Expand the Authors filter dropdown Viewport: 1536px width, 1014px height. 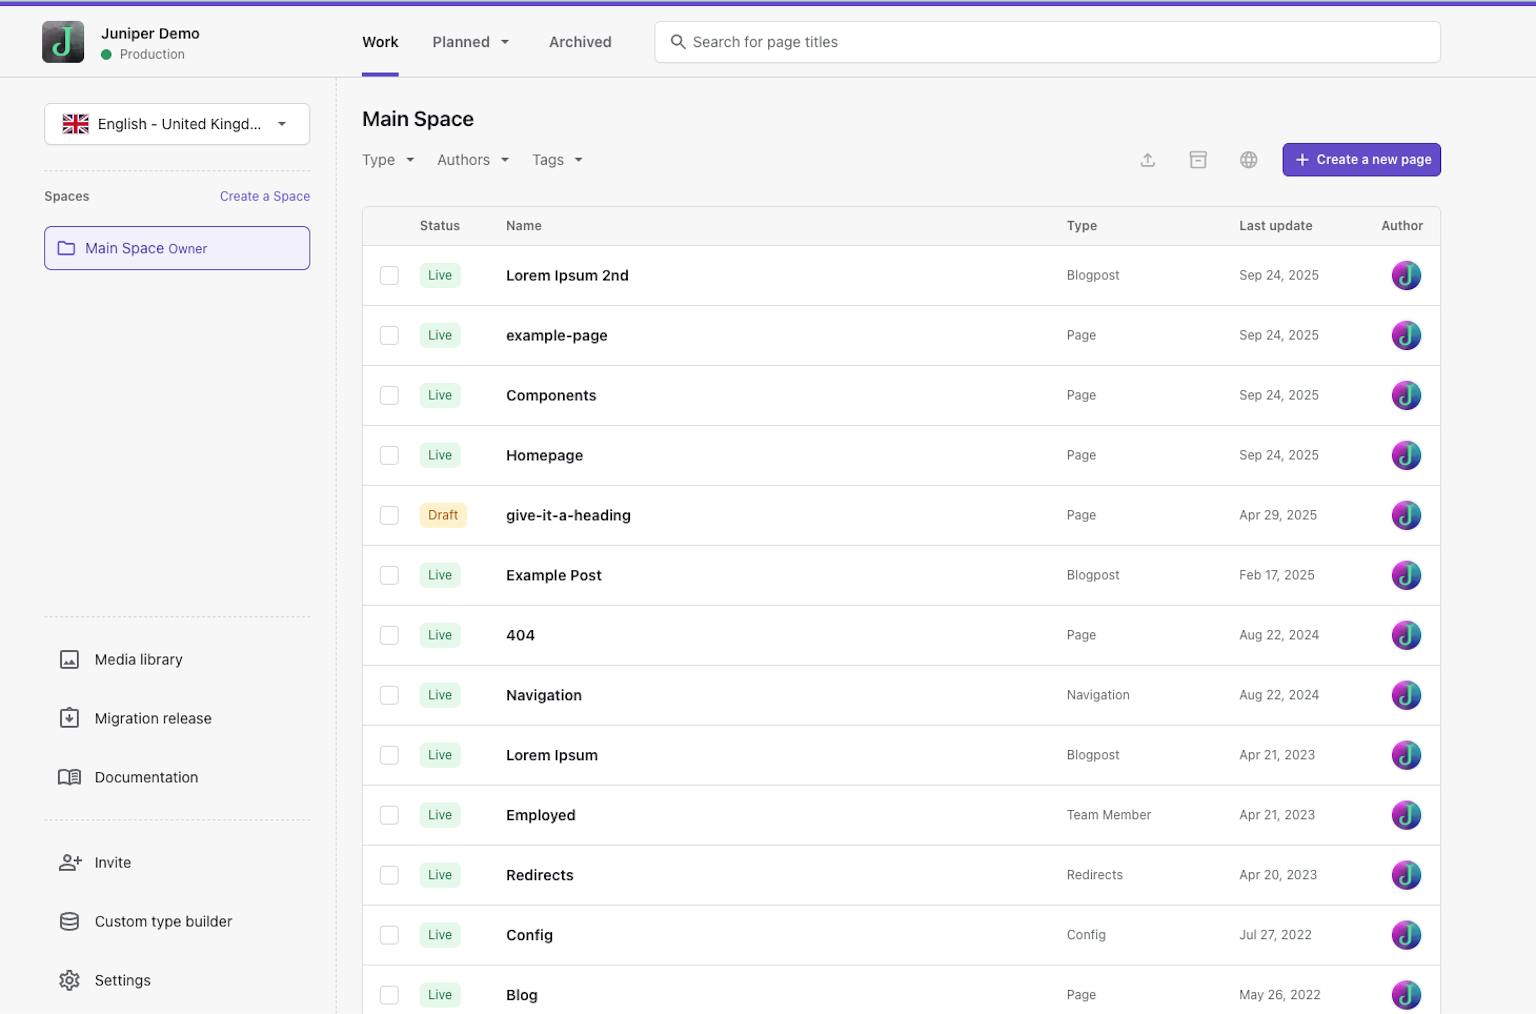coord(473,160)
